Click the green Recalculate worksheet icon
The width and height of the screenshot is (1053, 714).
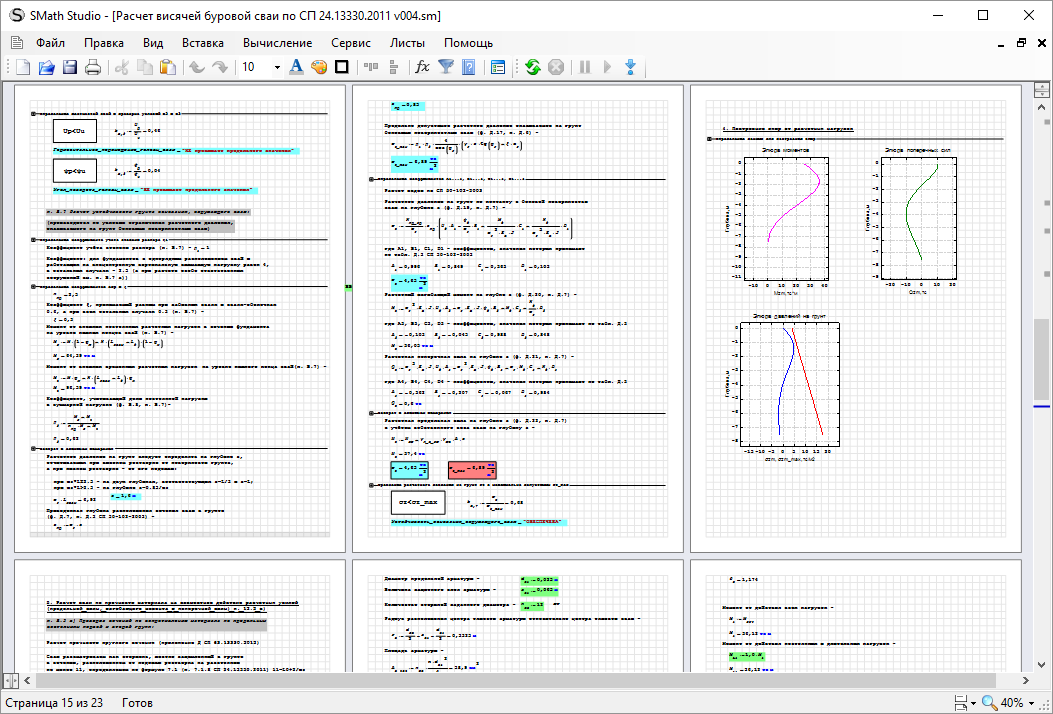click(x=532, y=67)
